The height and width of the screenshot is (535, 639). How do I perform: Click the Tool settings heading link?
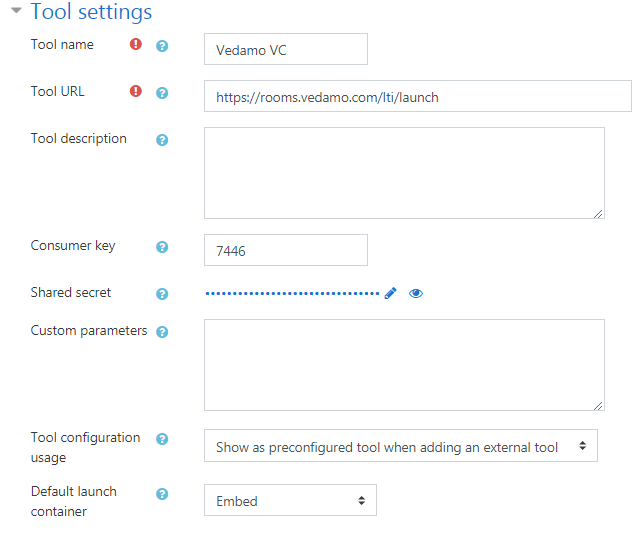pyautogui.click(x=91, y=12)
